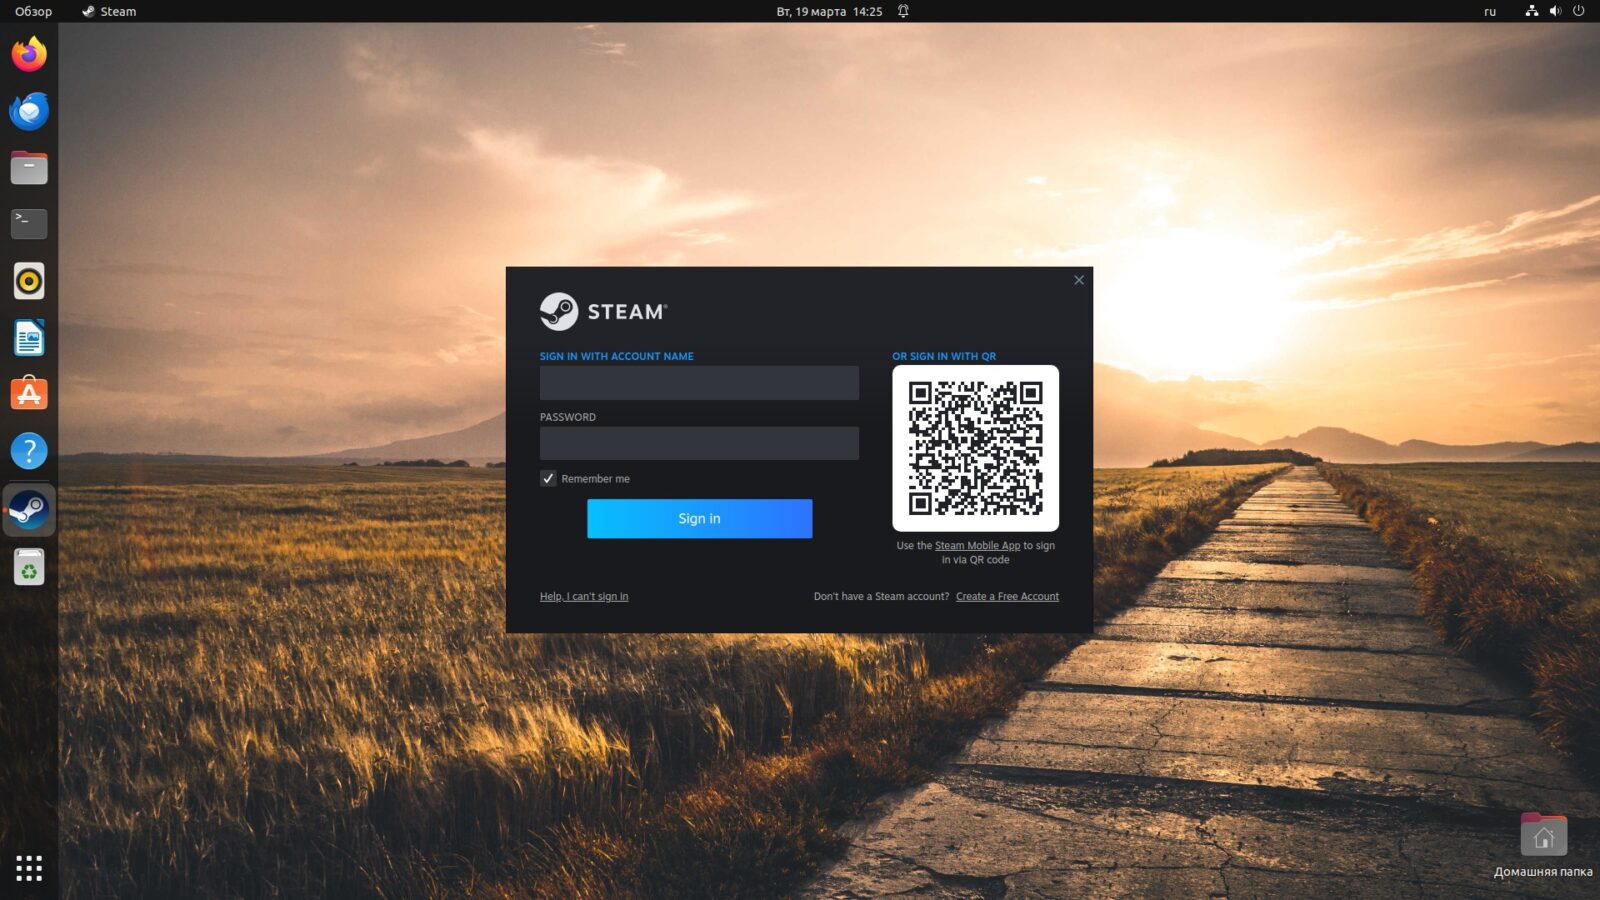The image size is (1600, 900).
Task: Open the Steam app menu in the top bar
Action: click(109, 11)
